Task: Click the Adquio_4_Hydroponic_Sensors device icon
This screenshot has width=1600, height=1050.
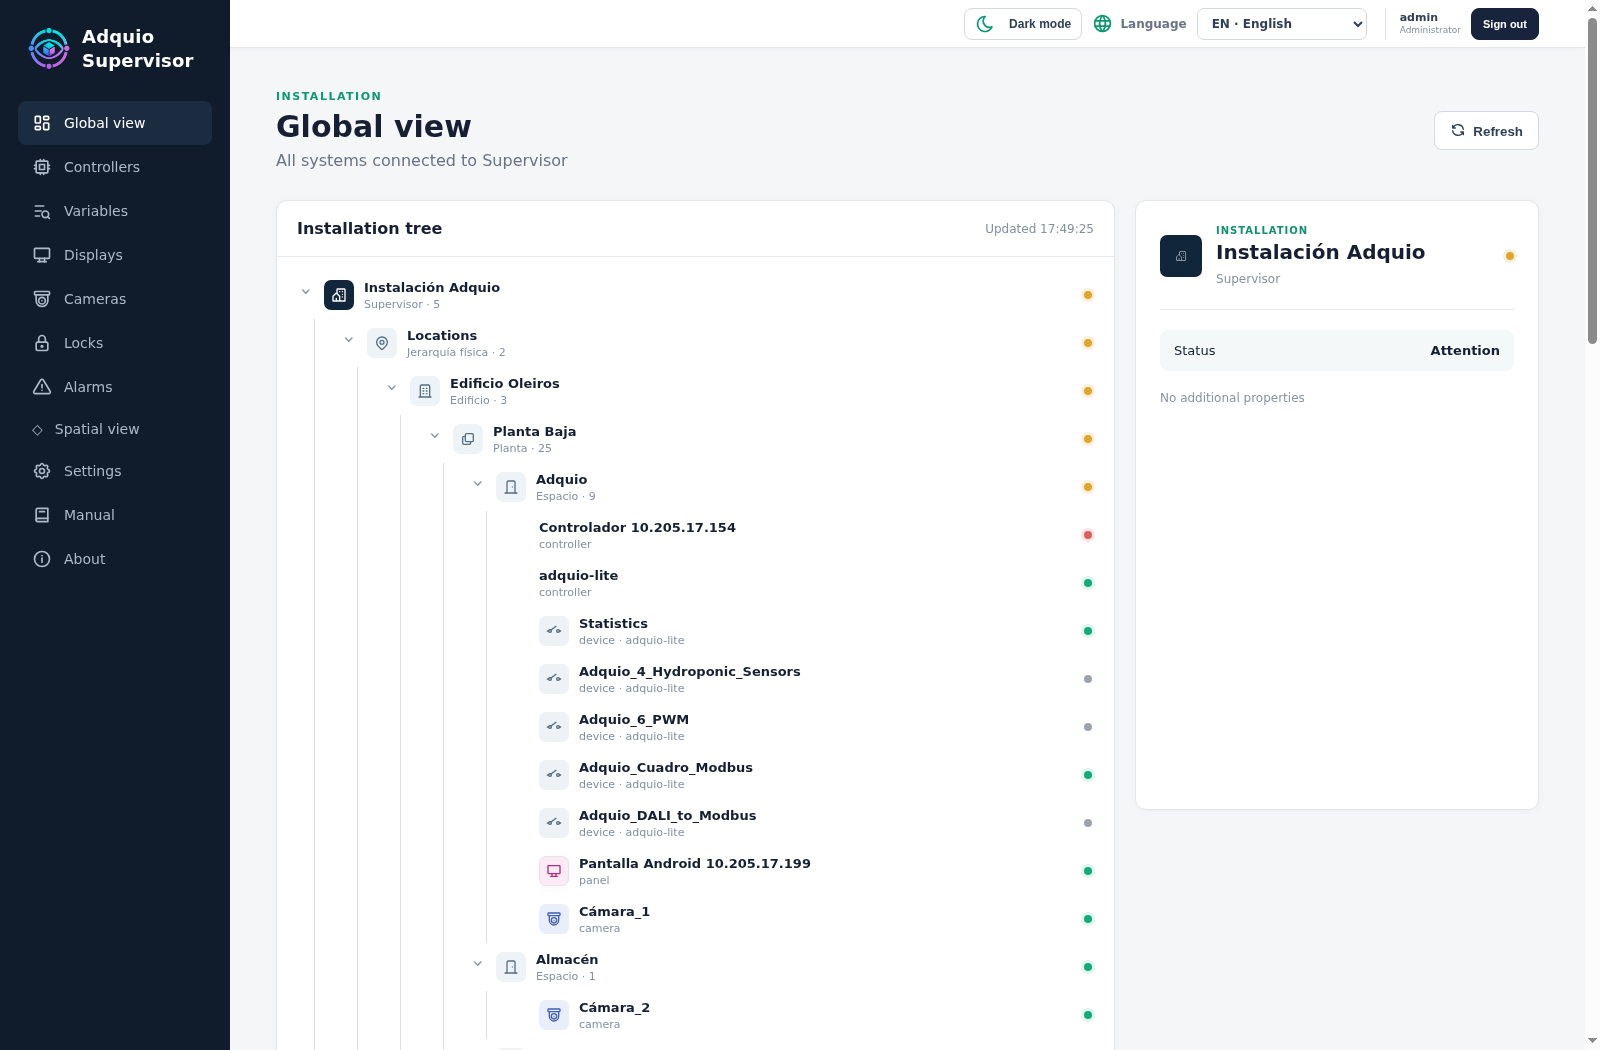Action: point(554,679)
